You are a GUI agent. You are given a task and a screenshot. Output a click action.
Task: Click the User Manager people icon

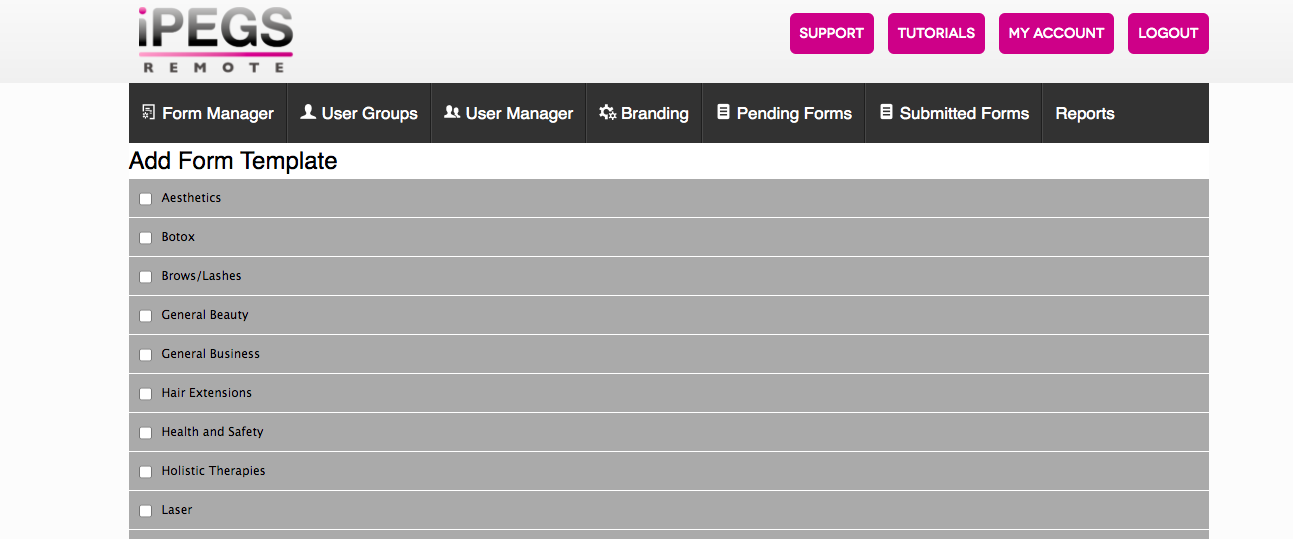point(452,112)
